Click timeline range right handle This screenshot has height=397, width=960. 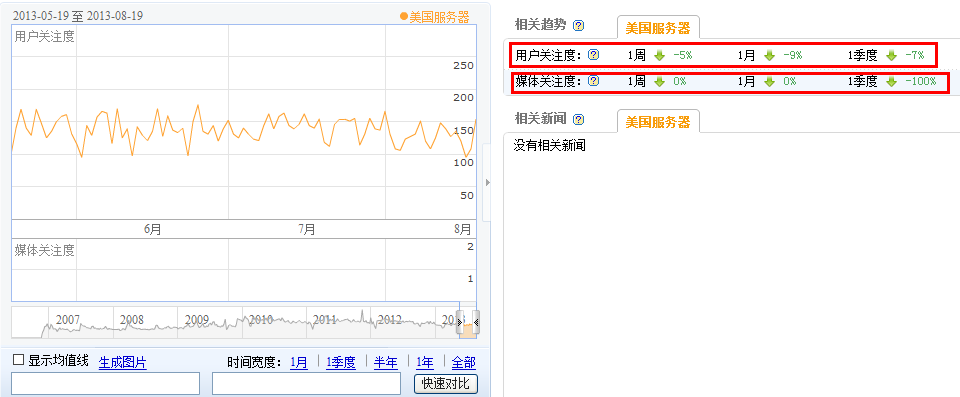[x=476, y=322]
